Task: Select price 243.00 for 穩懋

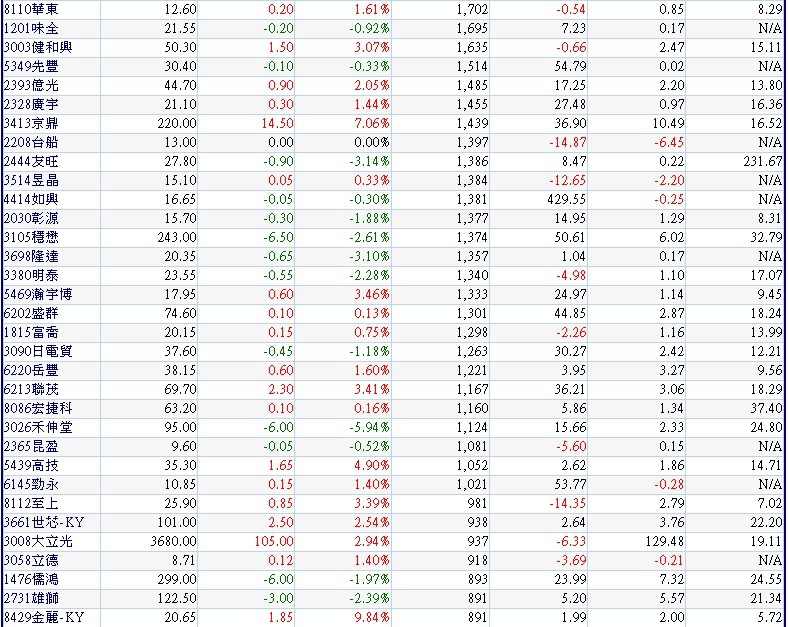Action: point(177,238)
